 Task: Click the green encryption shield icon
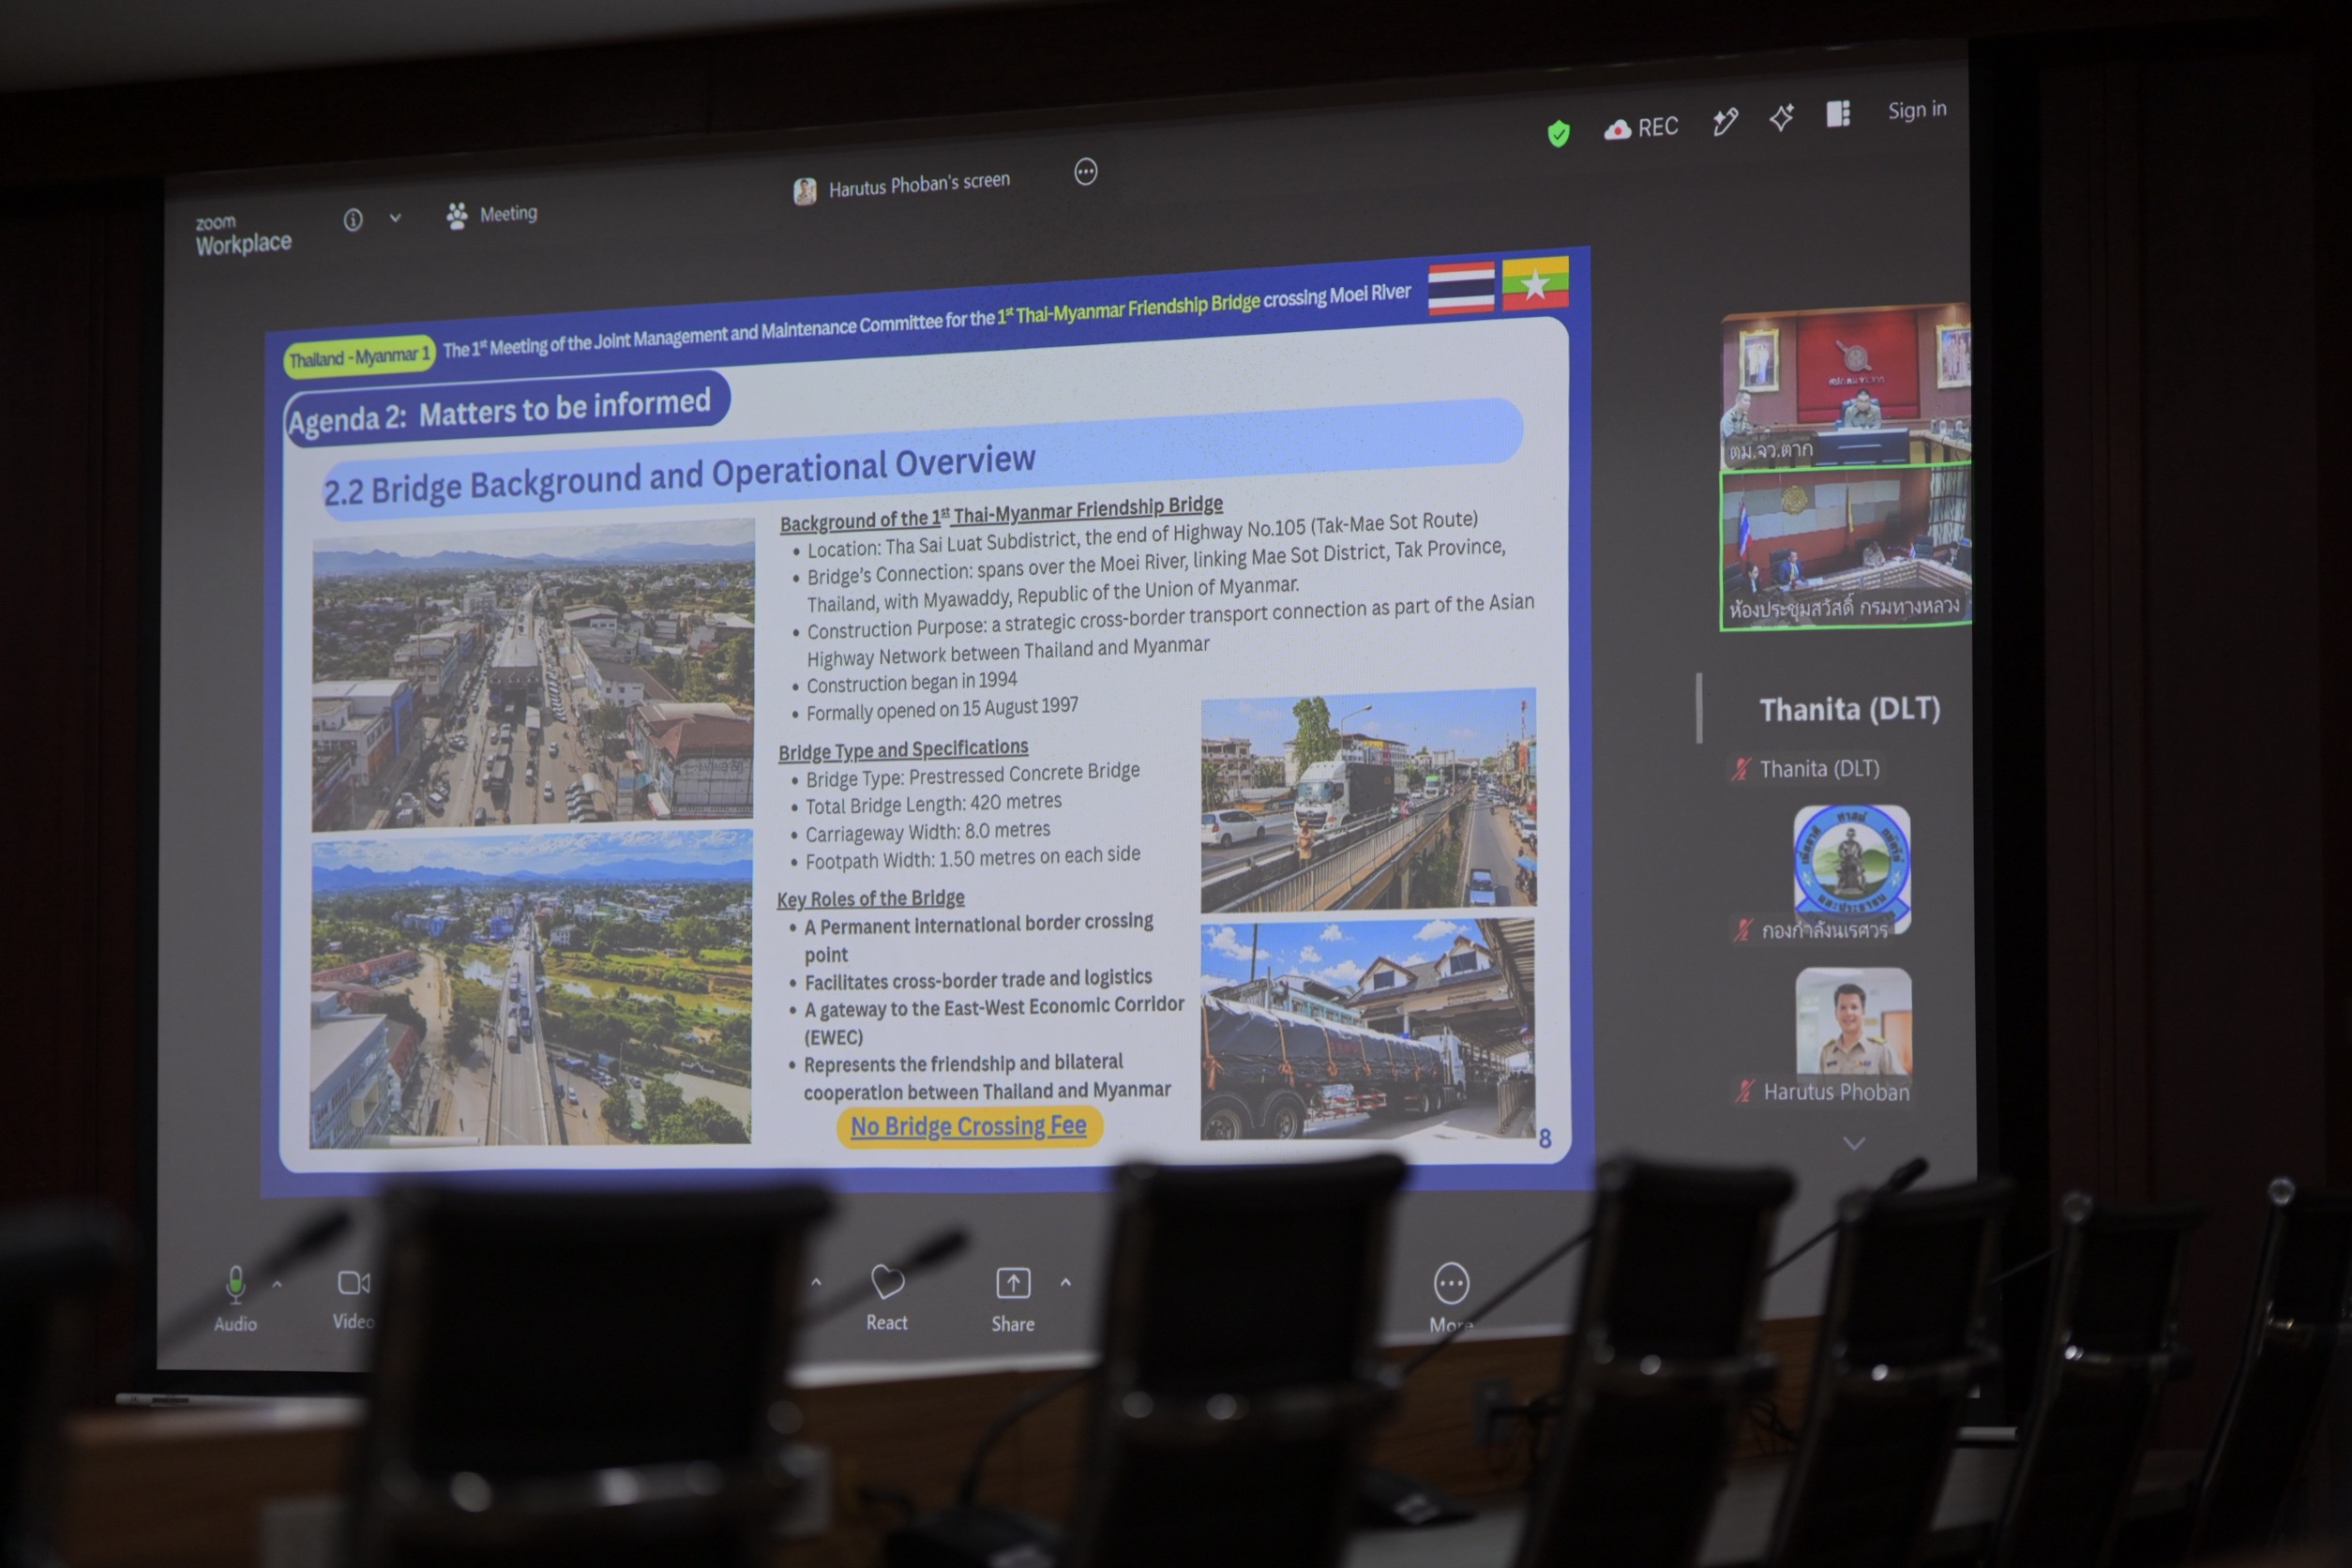pos(1558,133)
